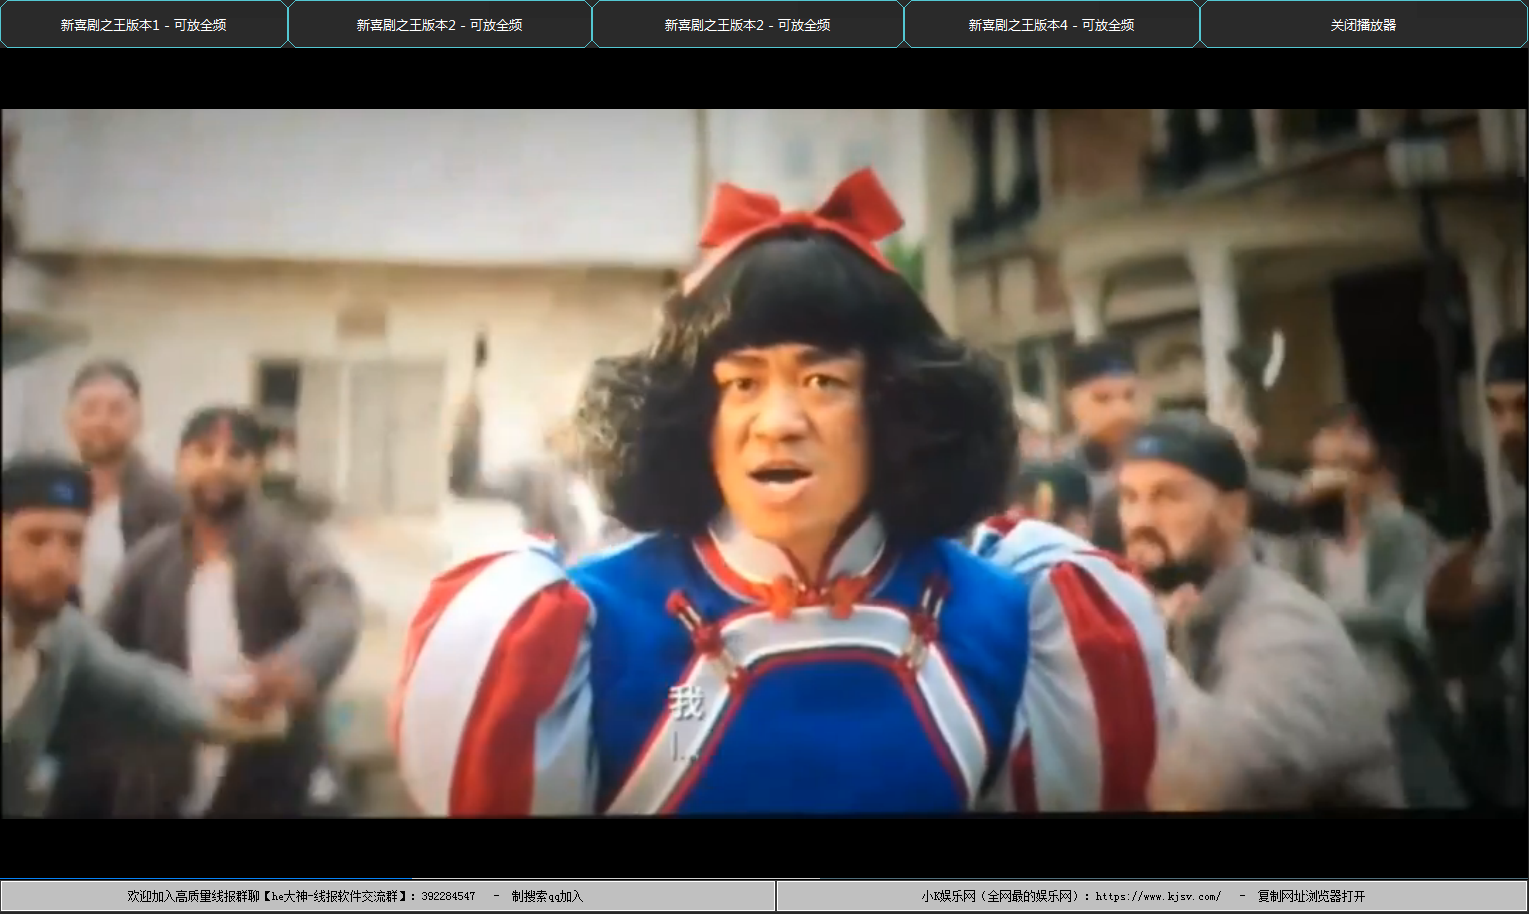
Task: Select the 版本2 tab adjacent to 版本1
Action: 440,24
